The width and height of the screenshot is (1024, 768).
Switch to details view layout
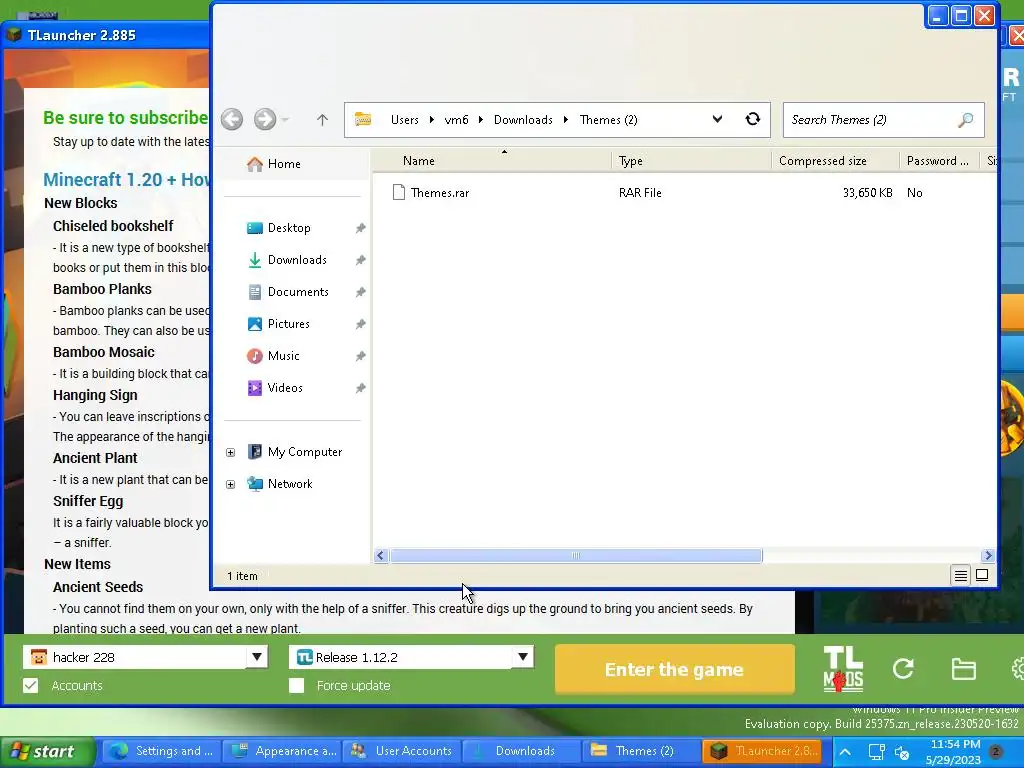(x=961, y=575)
